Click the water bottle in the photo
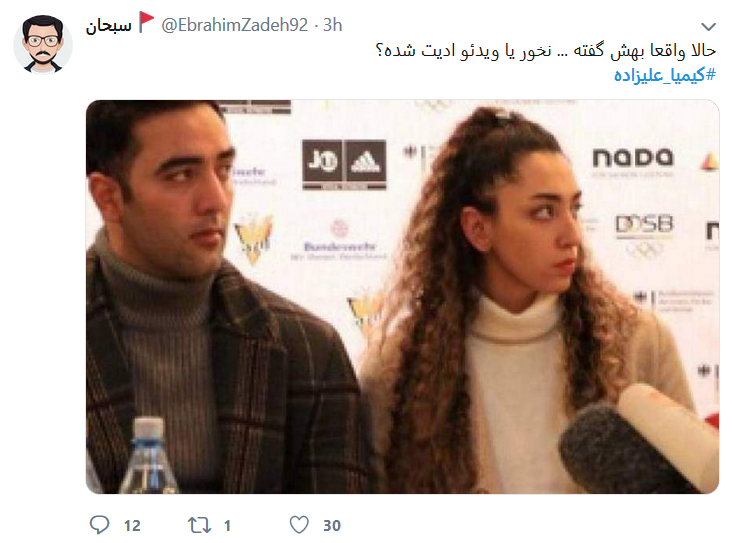 [x=148, y=456]
